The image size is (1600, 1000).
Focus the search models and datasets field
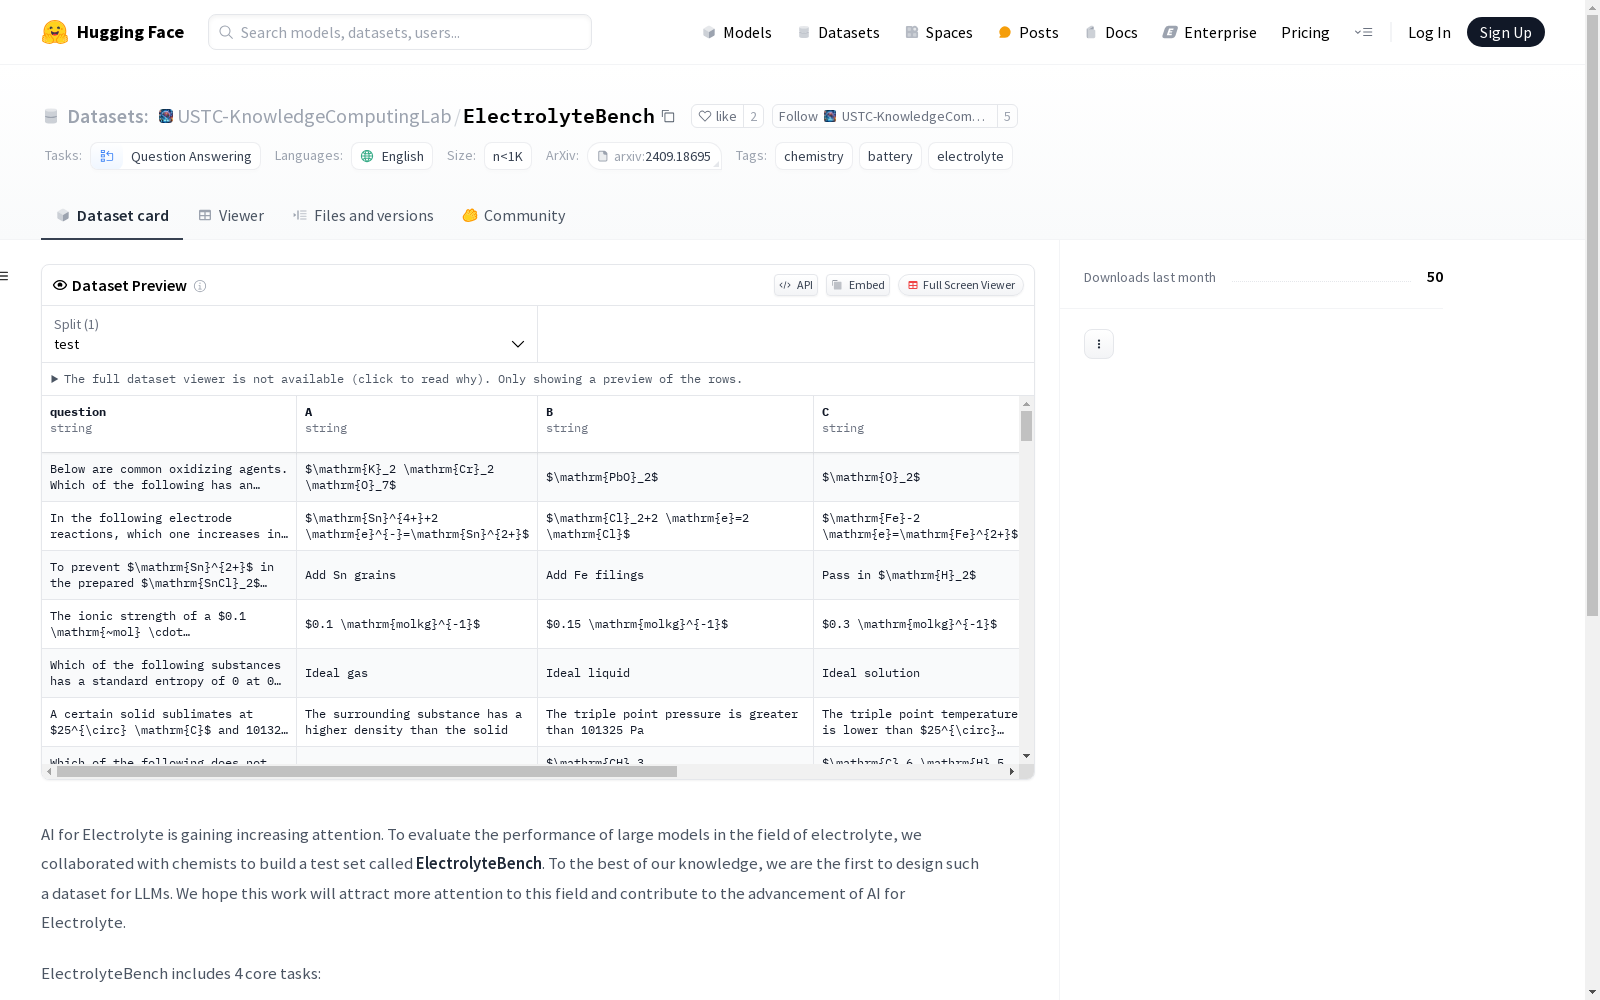(x=400, y=32)
